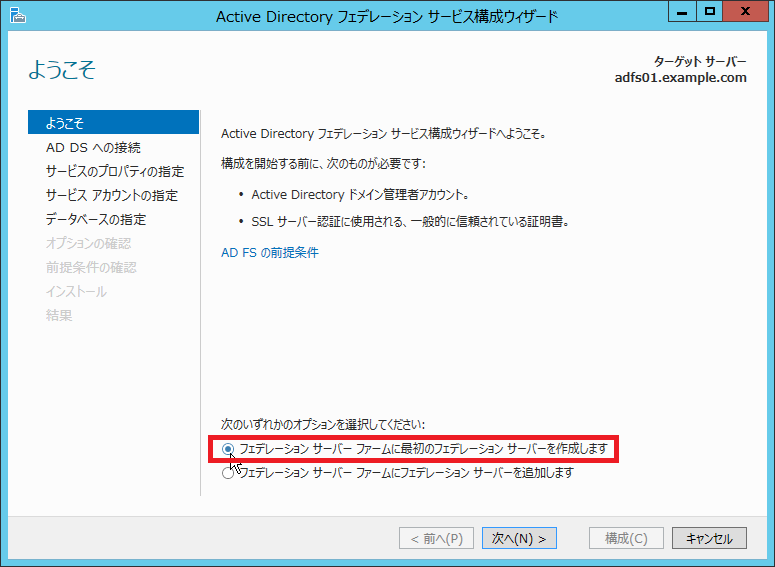Cancel the wizard with キャンセル
The width and height of the screenshot is (775, 567).
click(709, 538)
